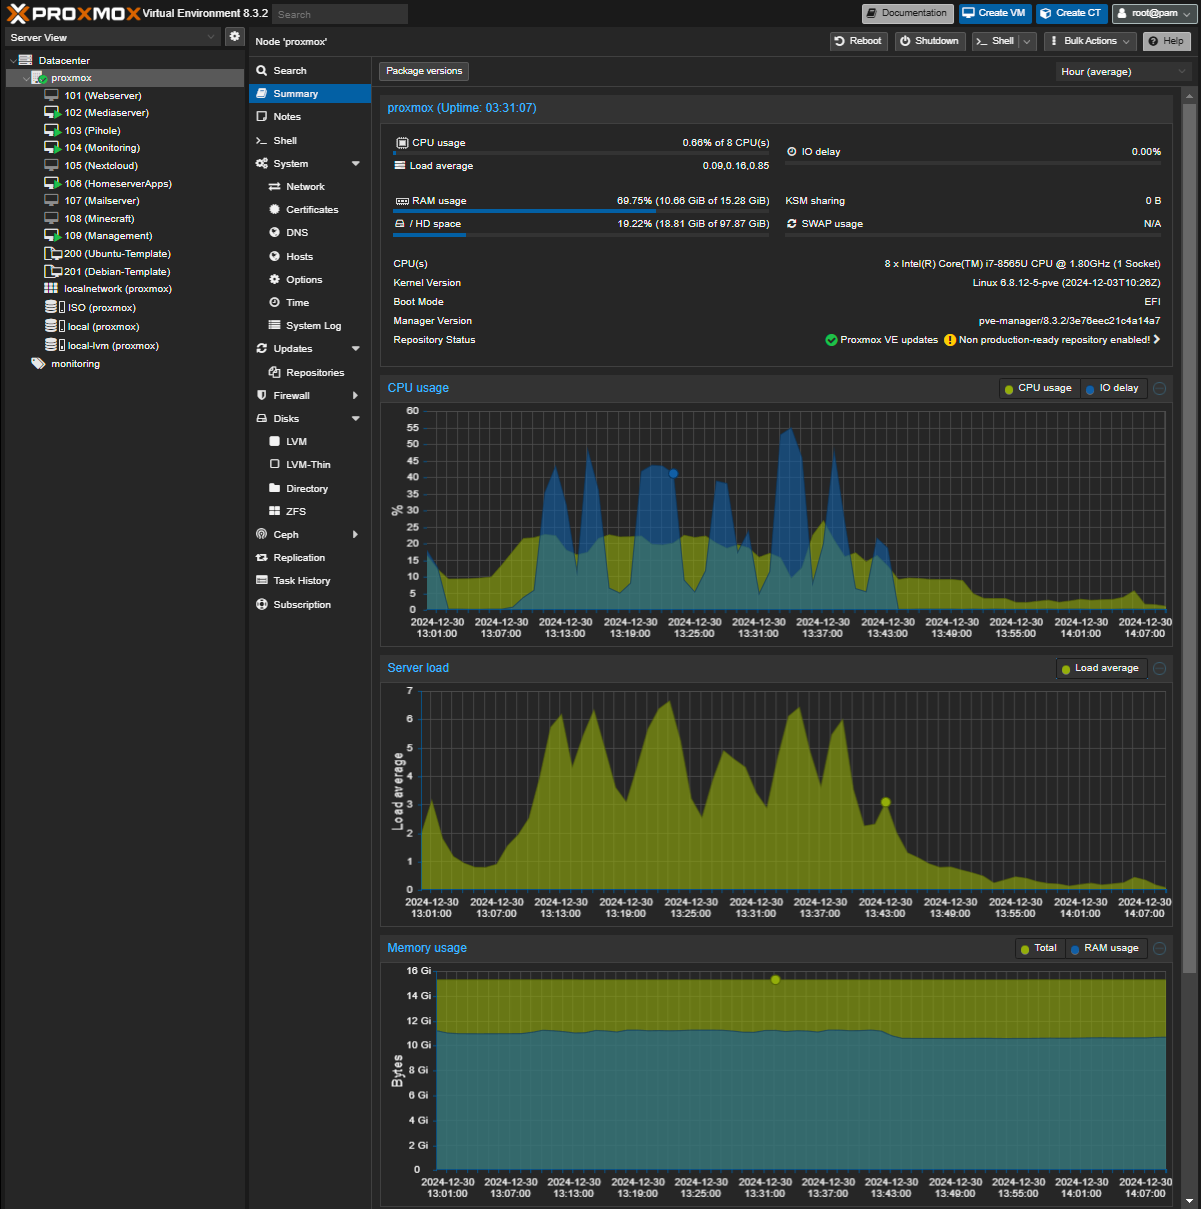
Task: Select Task History in the node side menu
Action: click(x=310, y=581)
